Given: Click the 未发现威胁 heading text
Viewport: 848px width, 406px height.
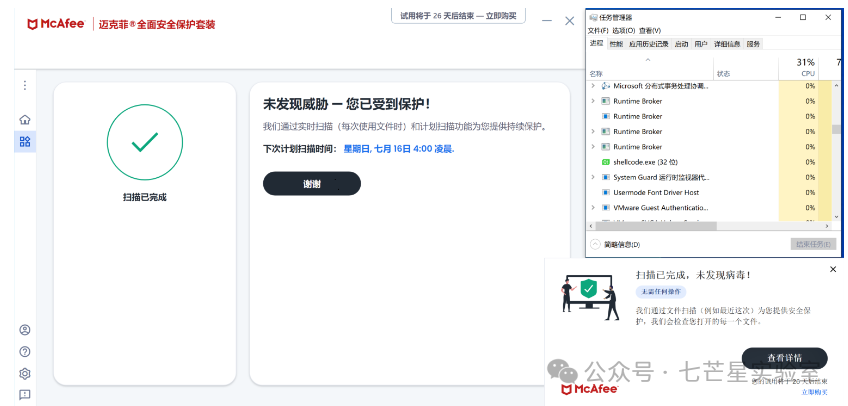Looking at the screenshot, I should (x=346, y=104).
